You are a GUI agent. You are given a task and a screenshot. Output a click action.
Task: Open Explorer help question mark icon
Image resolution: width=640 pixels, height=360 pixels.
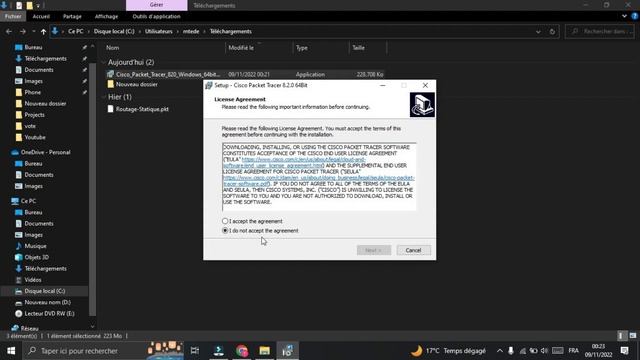(635, 16)
